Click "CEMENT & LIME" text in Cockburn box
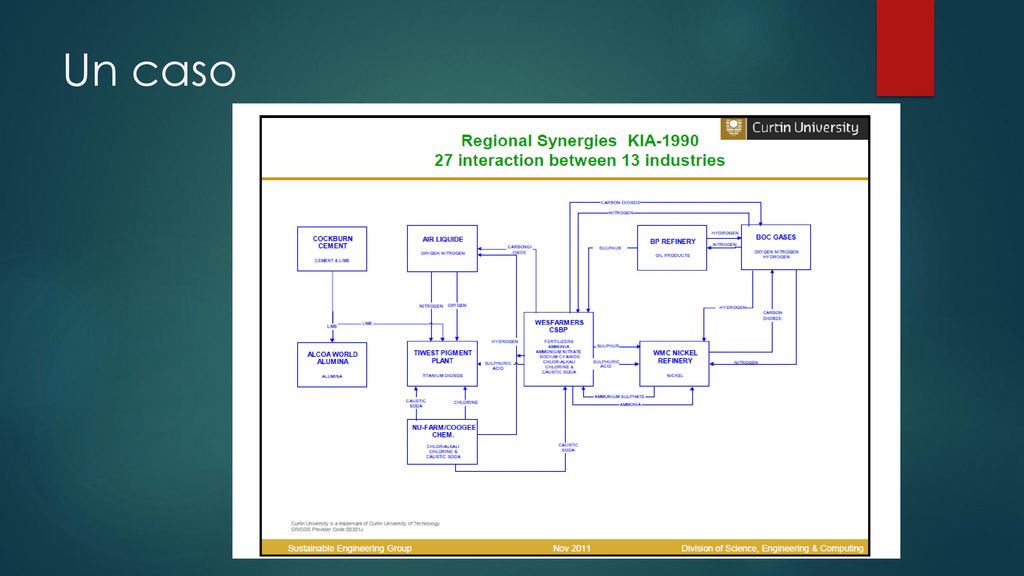Screen dimensions: 1024x576 [332, 261]
